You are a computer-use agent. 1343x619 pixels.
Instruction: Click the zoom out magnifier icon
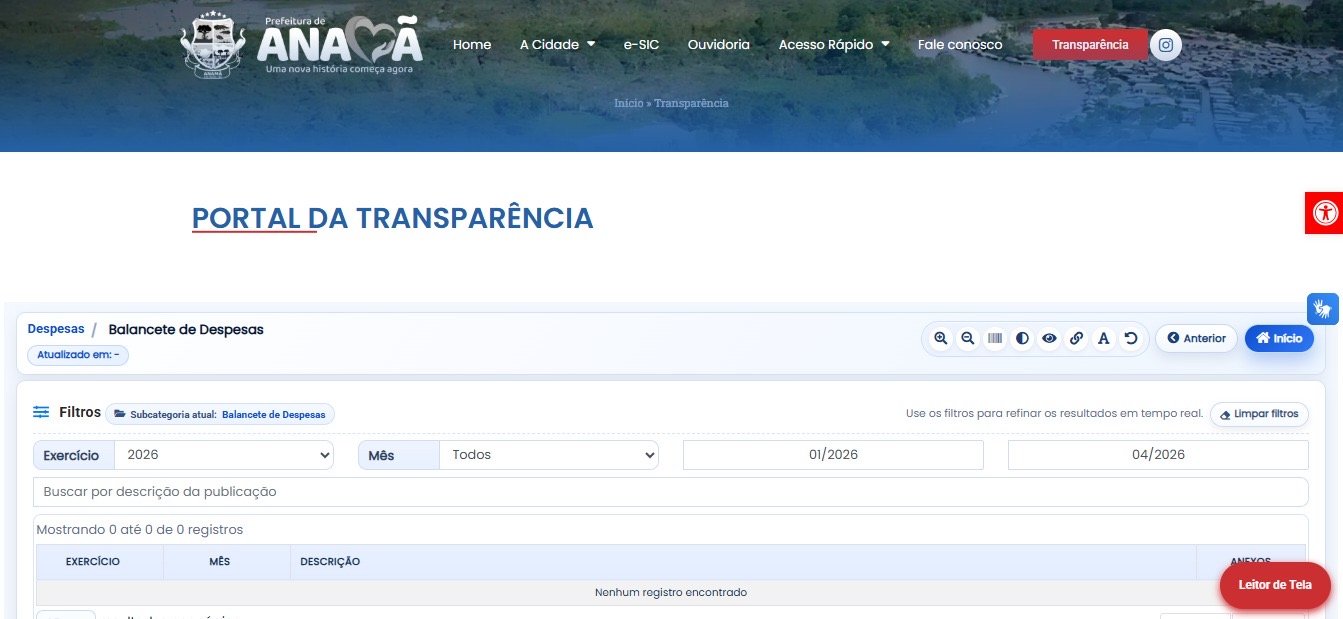pyautogui.click(x=967, y=339)
